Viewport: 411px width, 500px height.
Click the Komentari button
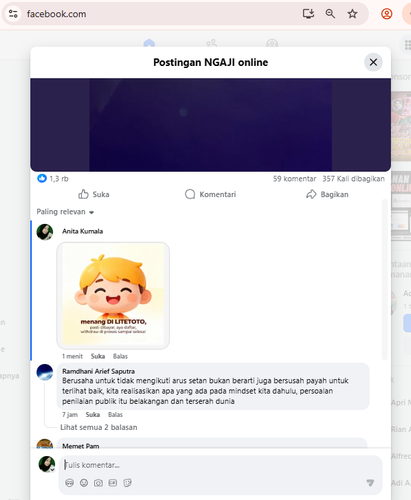tap(210, 194)
